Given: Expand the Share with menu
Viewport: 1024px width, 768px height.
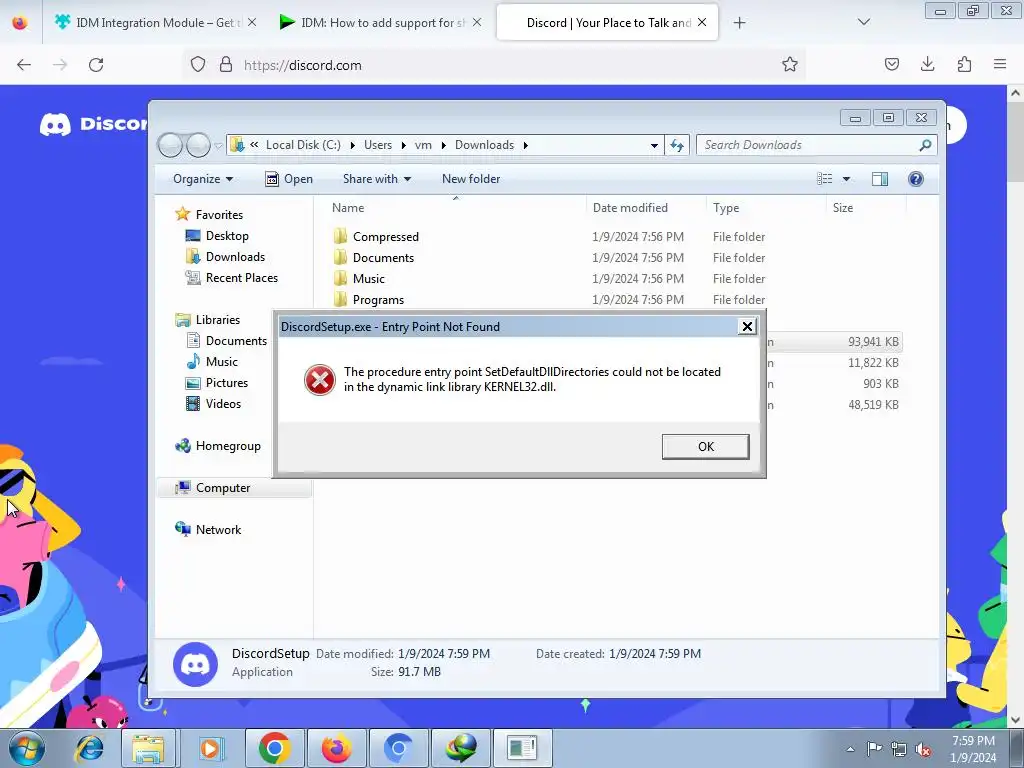Looking at the screenshot, I should (x=377, y=179).
